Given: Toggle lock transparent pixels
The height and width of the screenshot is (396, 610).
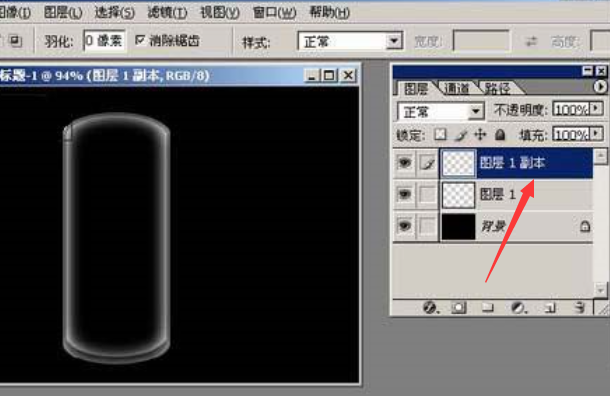Looking at the screenshot, I should tap(440, 135).
